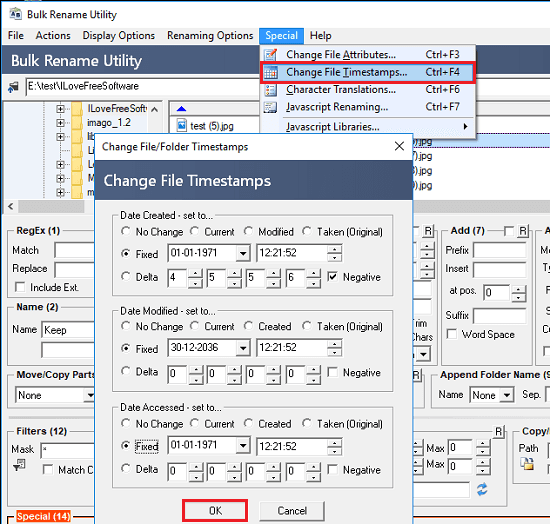Click the Copy/Move Path folder icon
The width and height of the screenshot is (550, 524).
[x=527, y=464]
